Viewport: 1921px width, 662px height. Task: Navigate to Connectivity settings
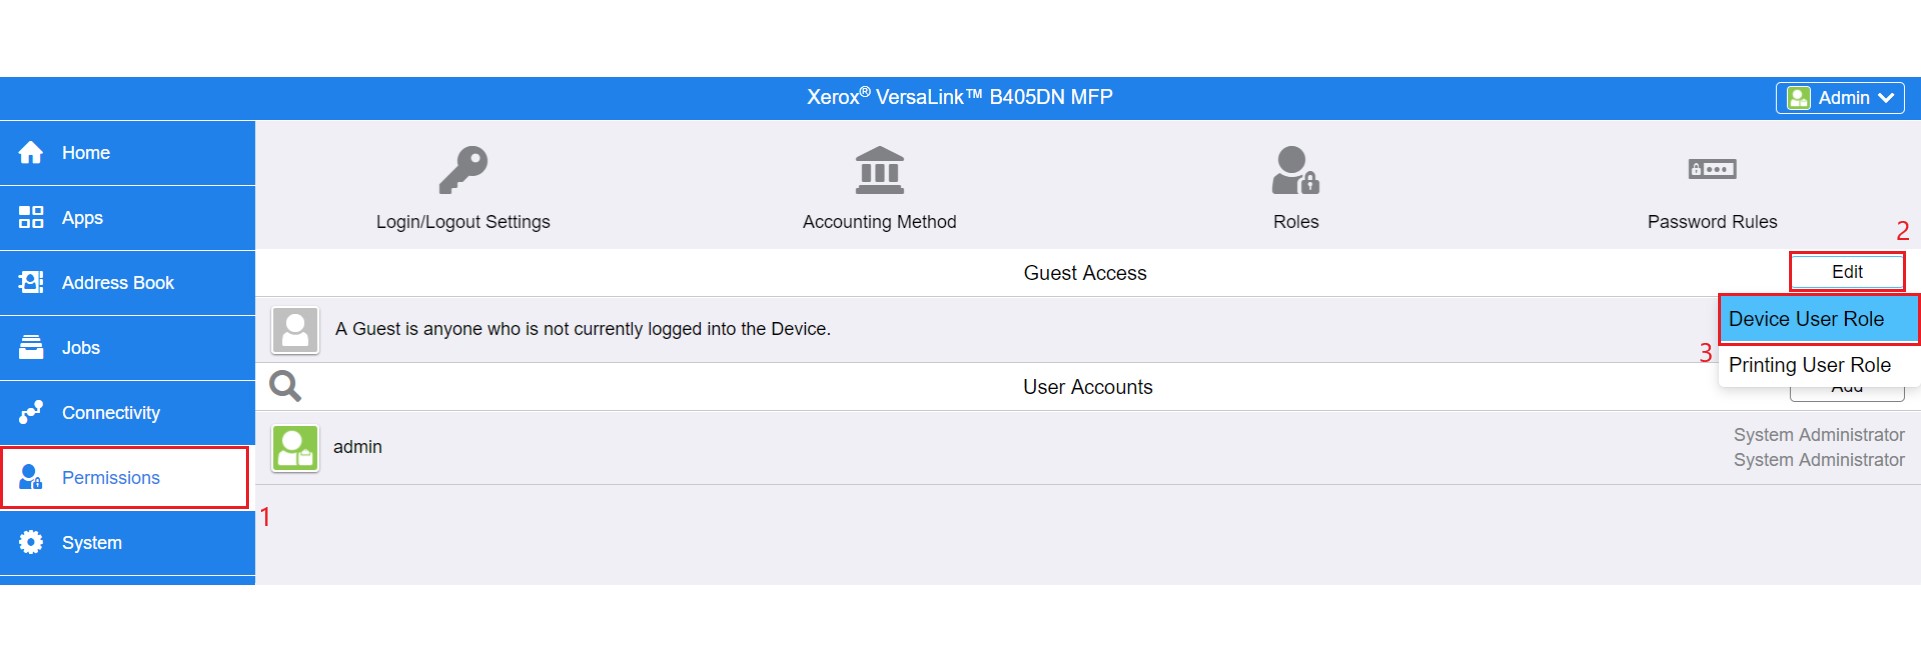[110, 413]
